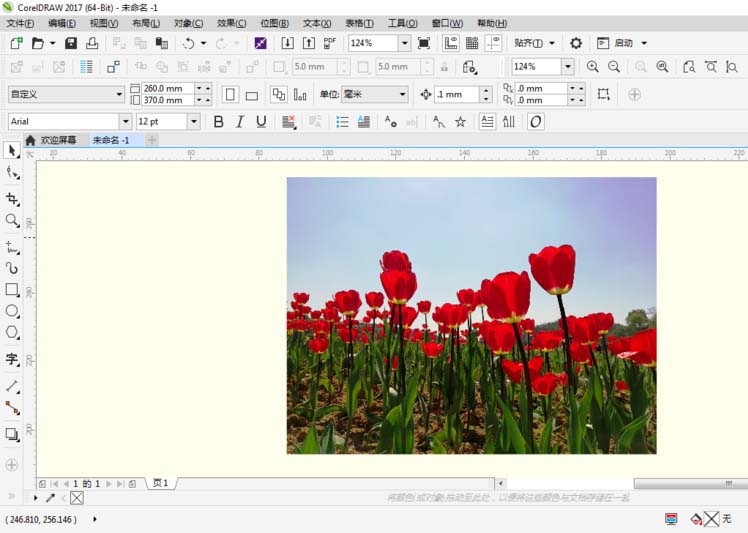The height and width of the screenshot is (533, 748).
Task: Open the 编辑(E) menu
Action: pyautogui.click(x=62, y=23)
